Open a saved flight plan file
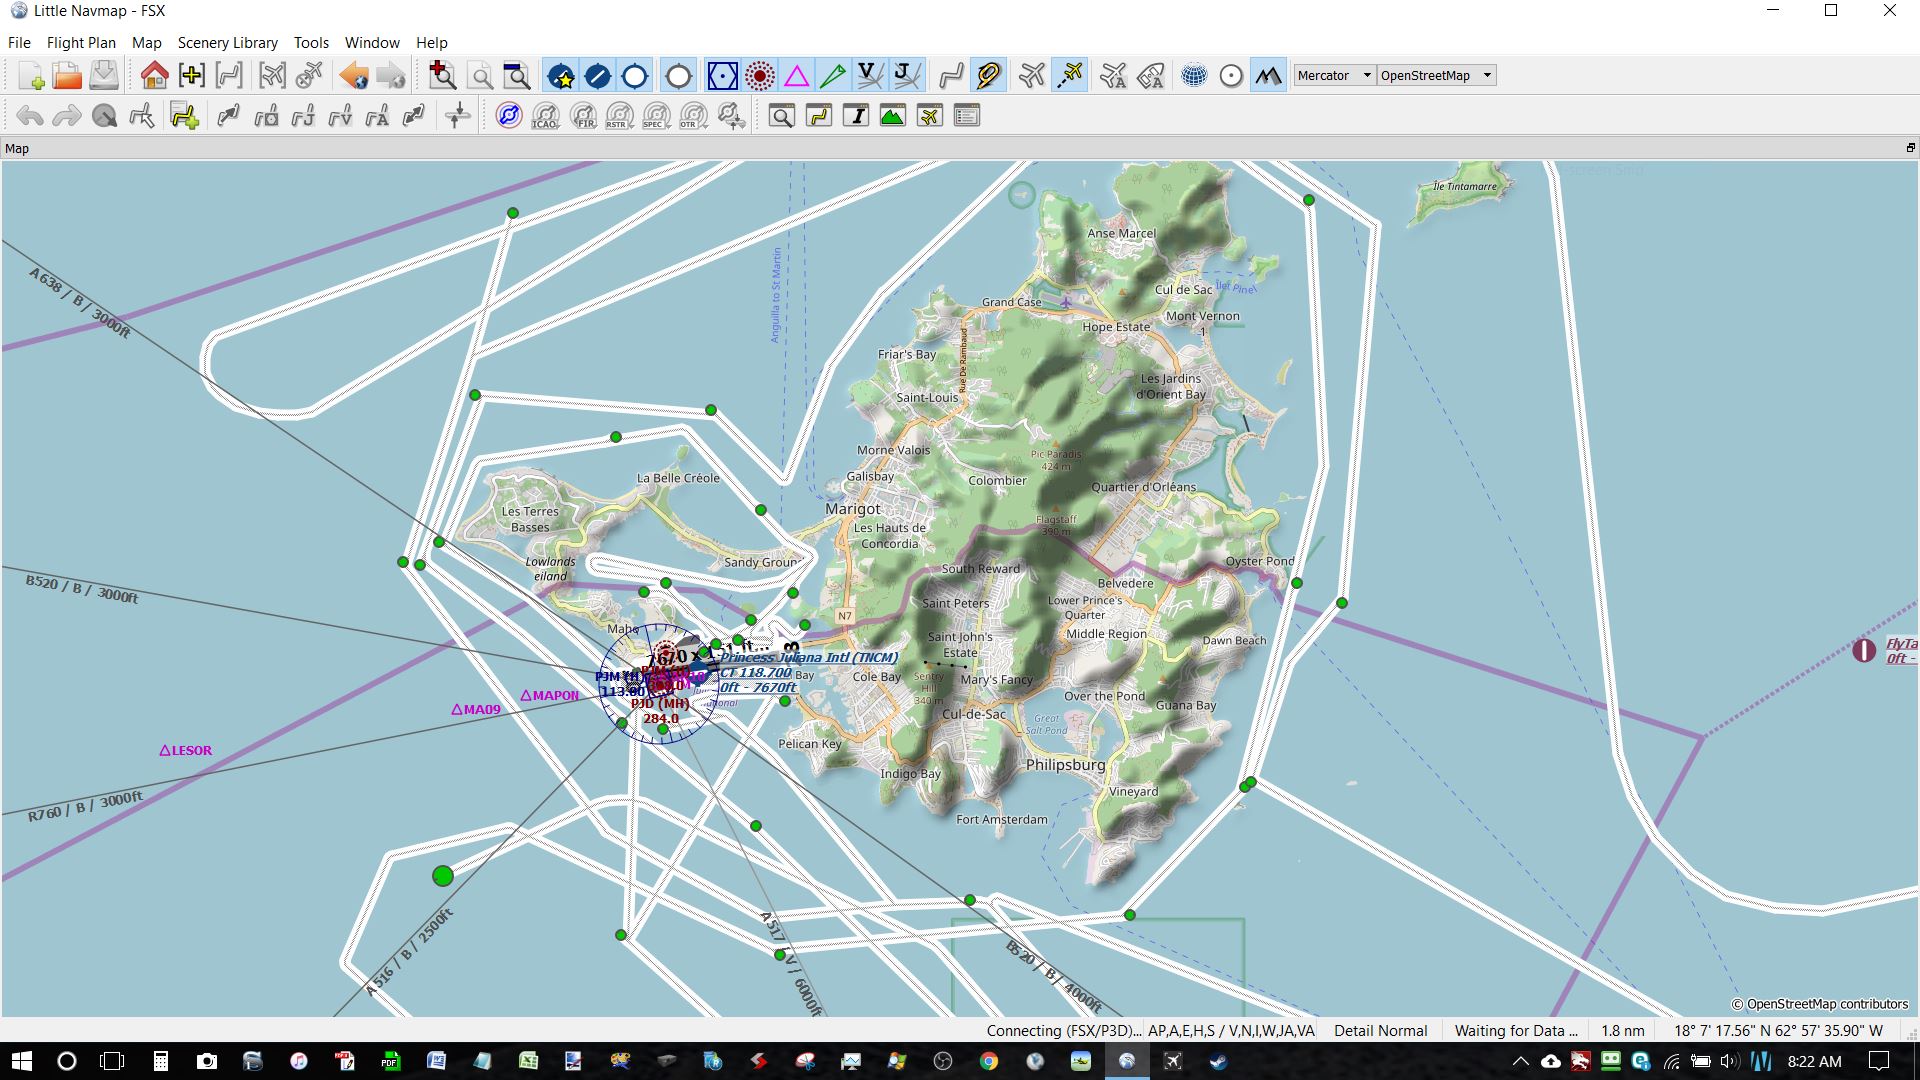 tap(65, 75)
